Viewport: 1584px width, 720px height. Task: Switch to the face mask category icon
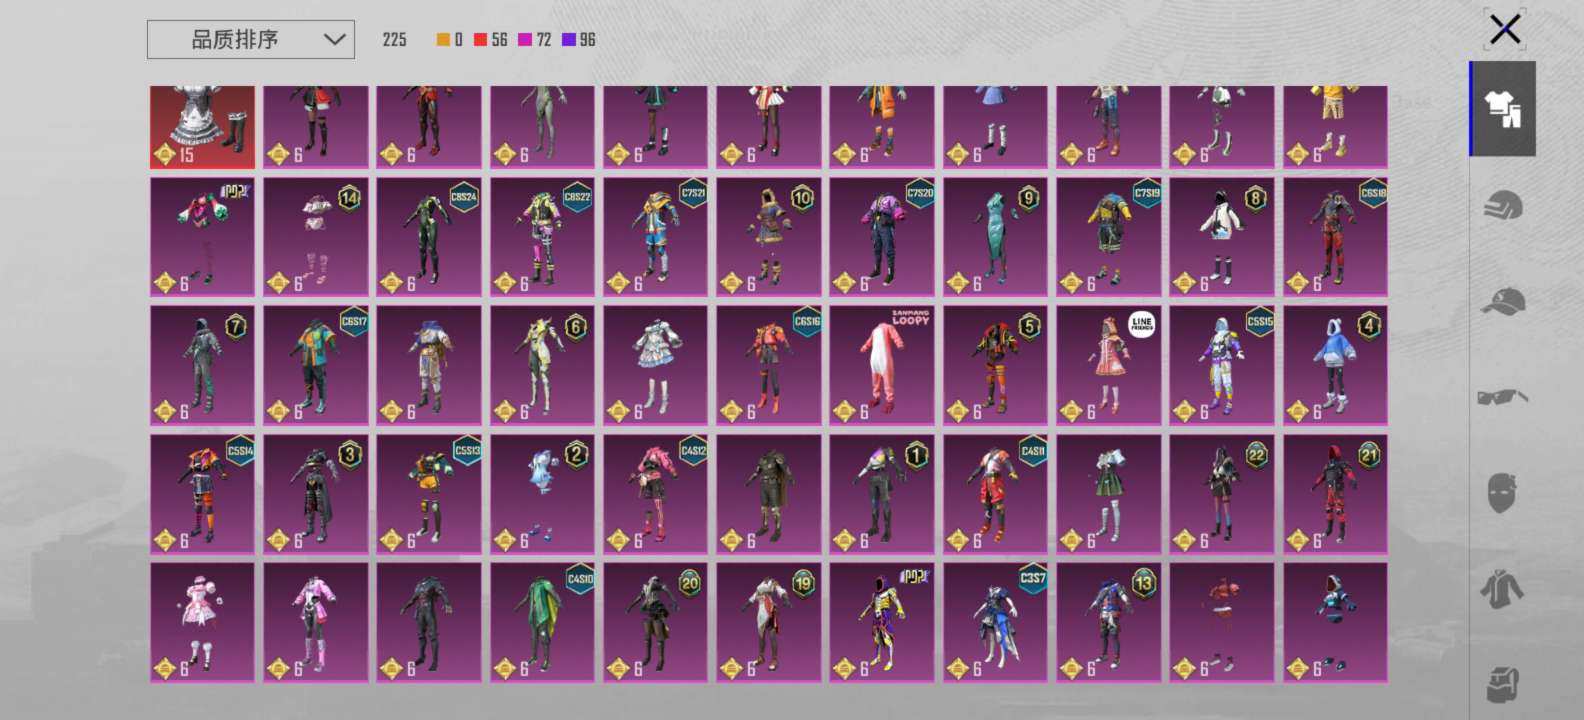[1503, 492]
